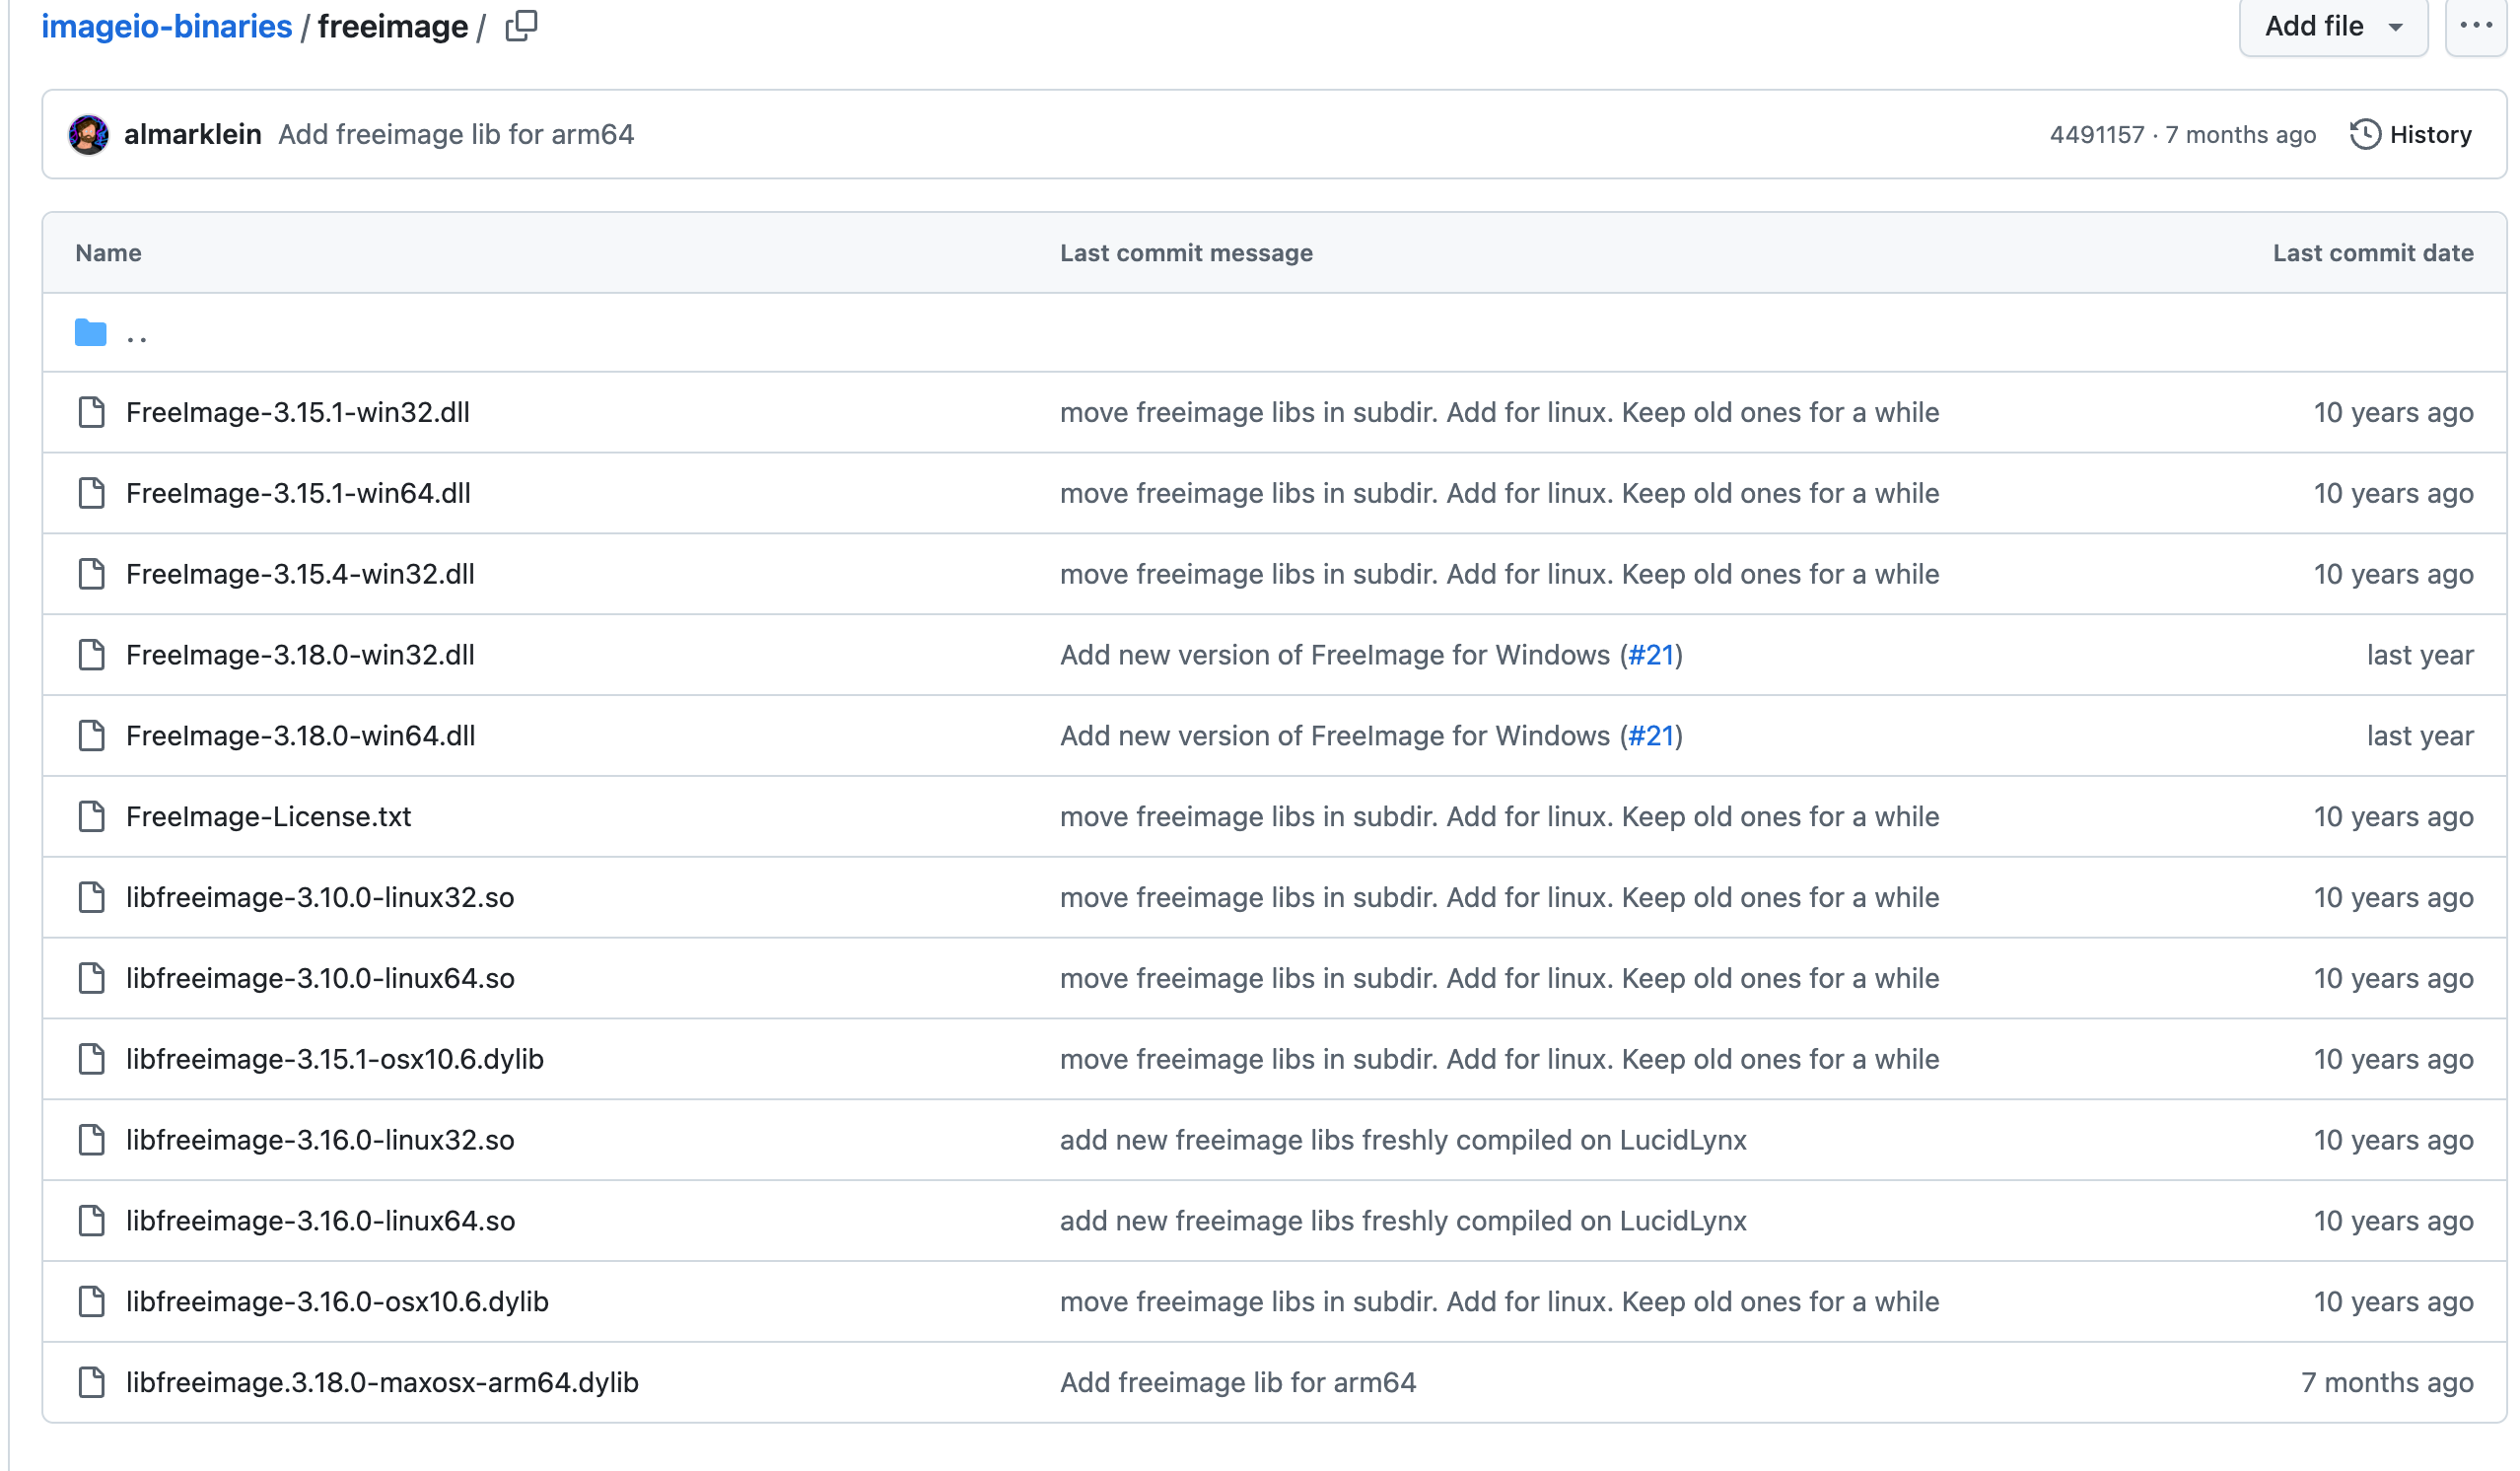
Task: Open libfreeimage-3.15.1-osx10.6.dylib file
Action: 334,1059
